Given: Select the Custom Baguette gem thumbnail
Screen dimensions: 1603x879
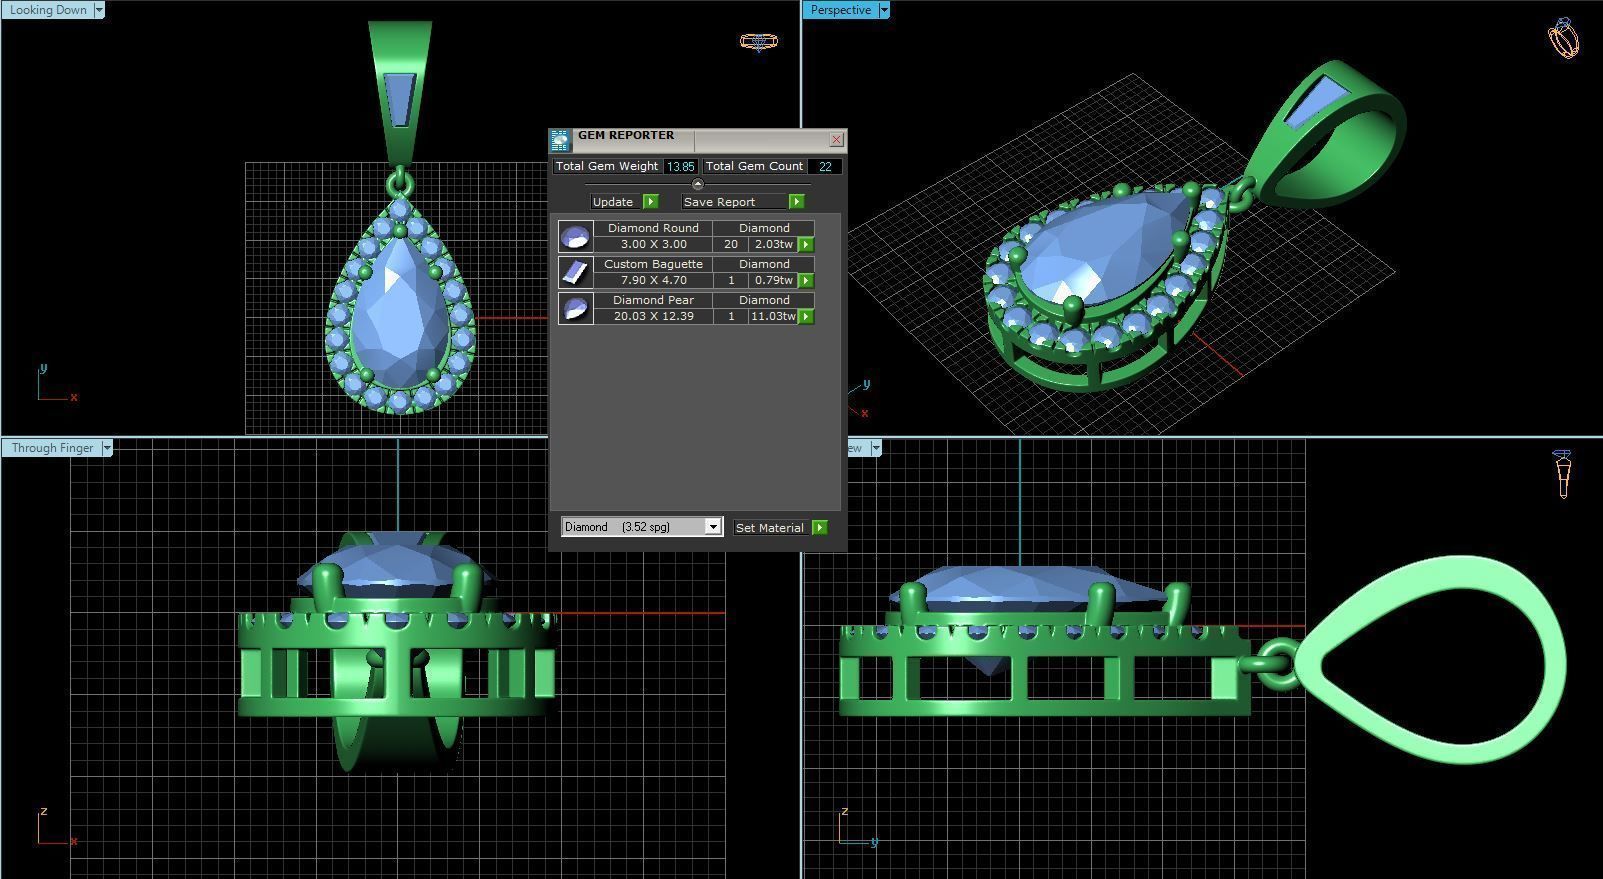Looking at the screenshot, I should 575,272.
